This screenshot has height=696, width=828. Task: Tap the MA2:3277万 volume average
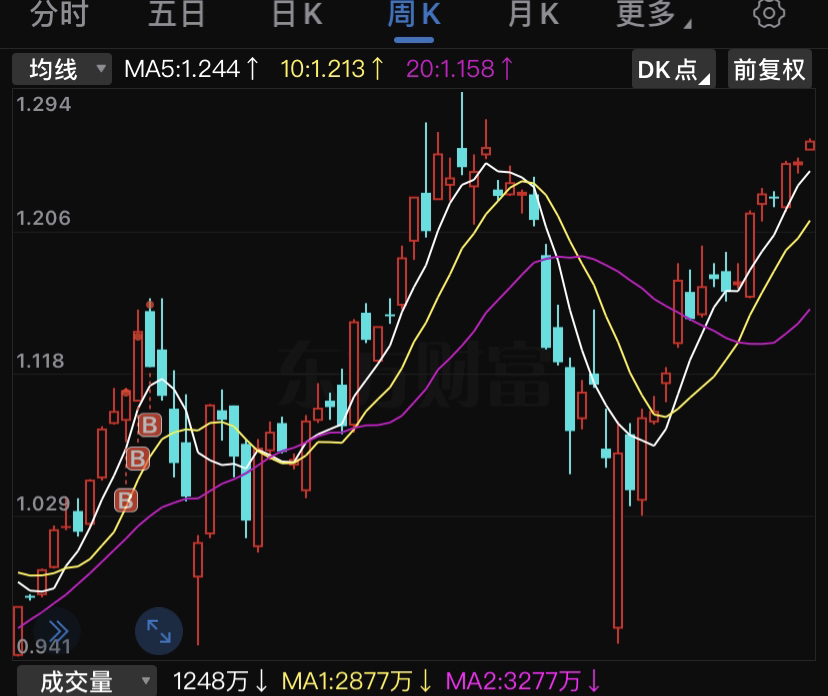523,681
